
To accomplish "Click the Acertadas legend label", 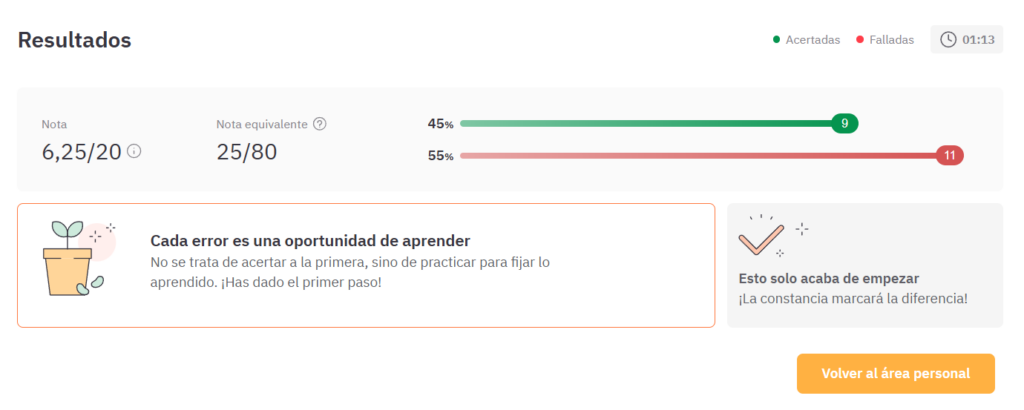I will tap(812, 40).
